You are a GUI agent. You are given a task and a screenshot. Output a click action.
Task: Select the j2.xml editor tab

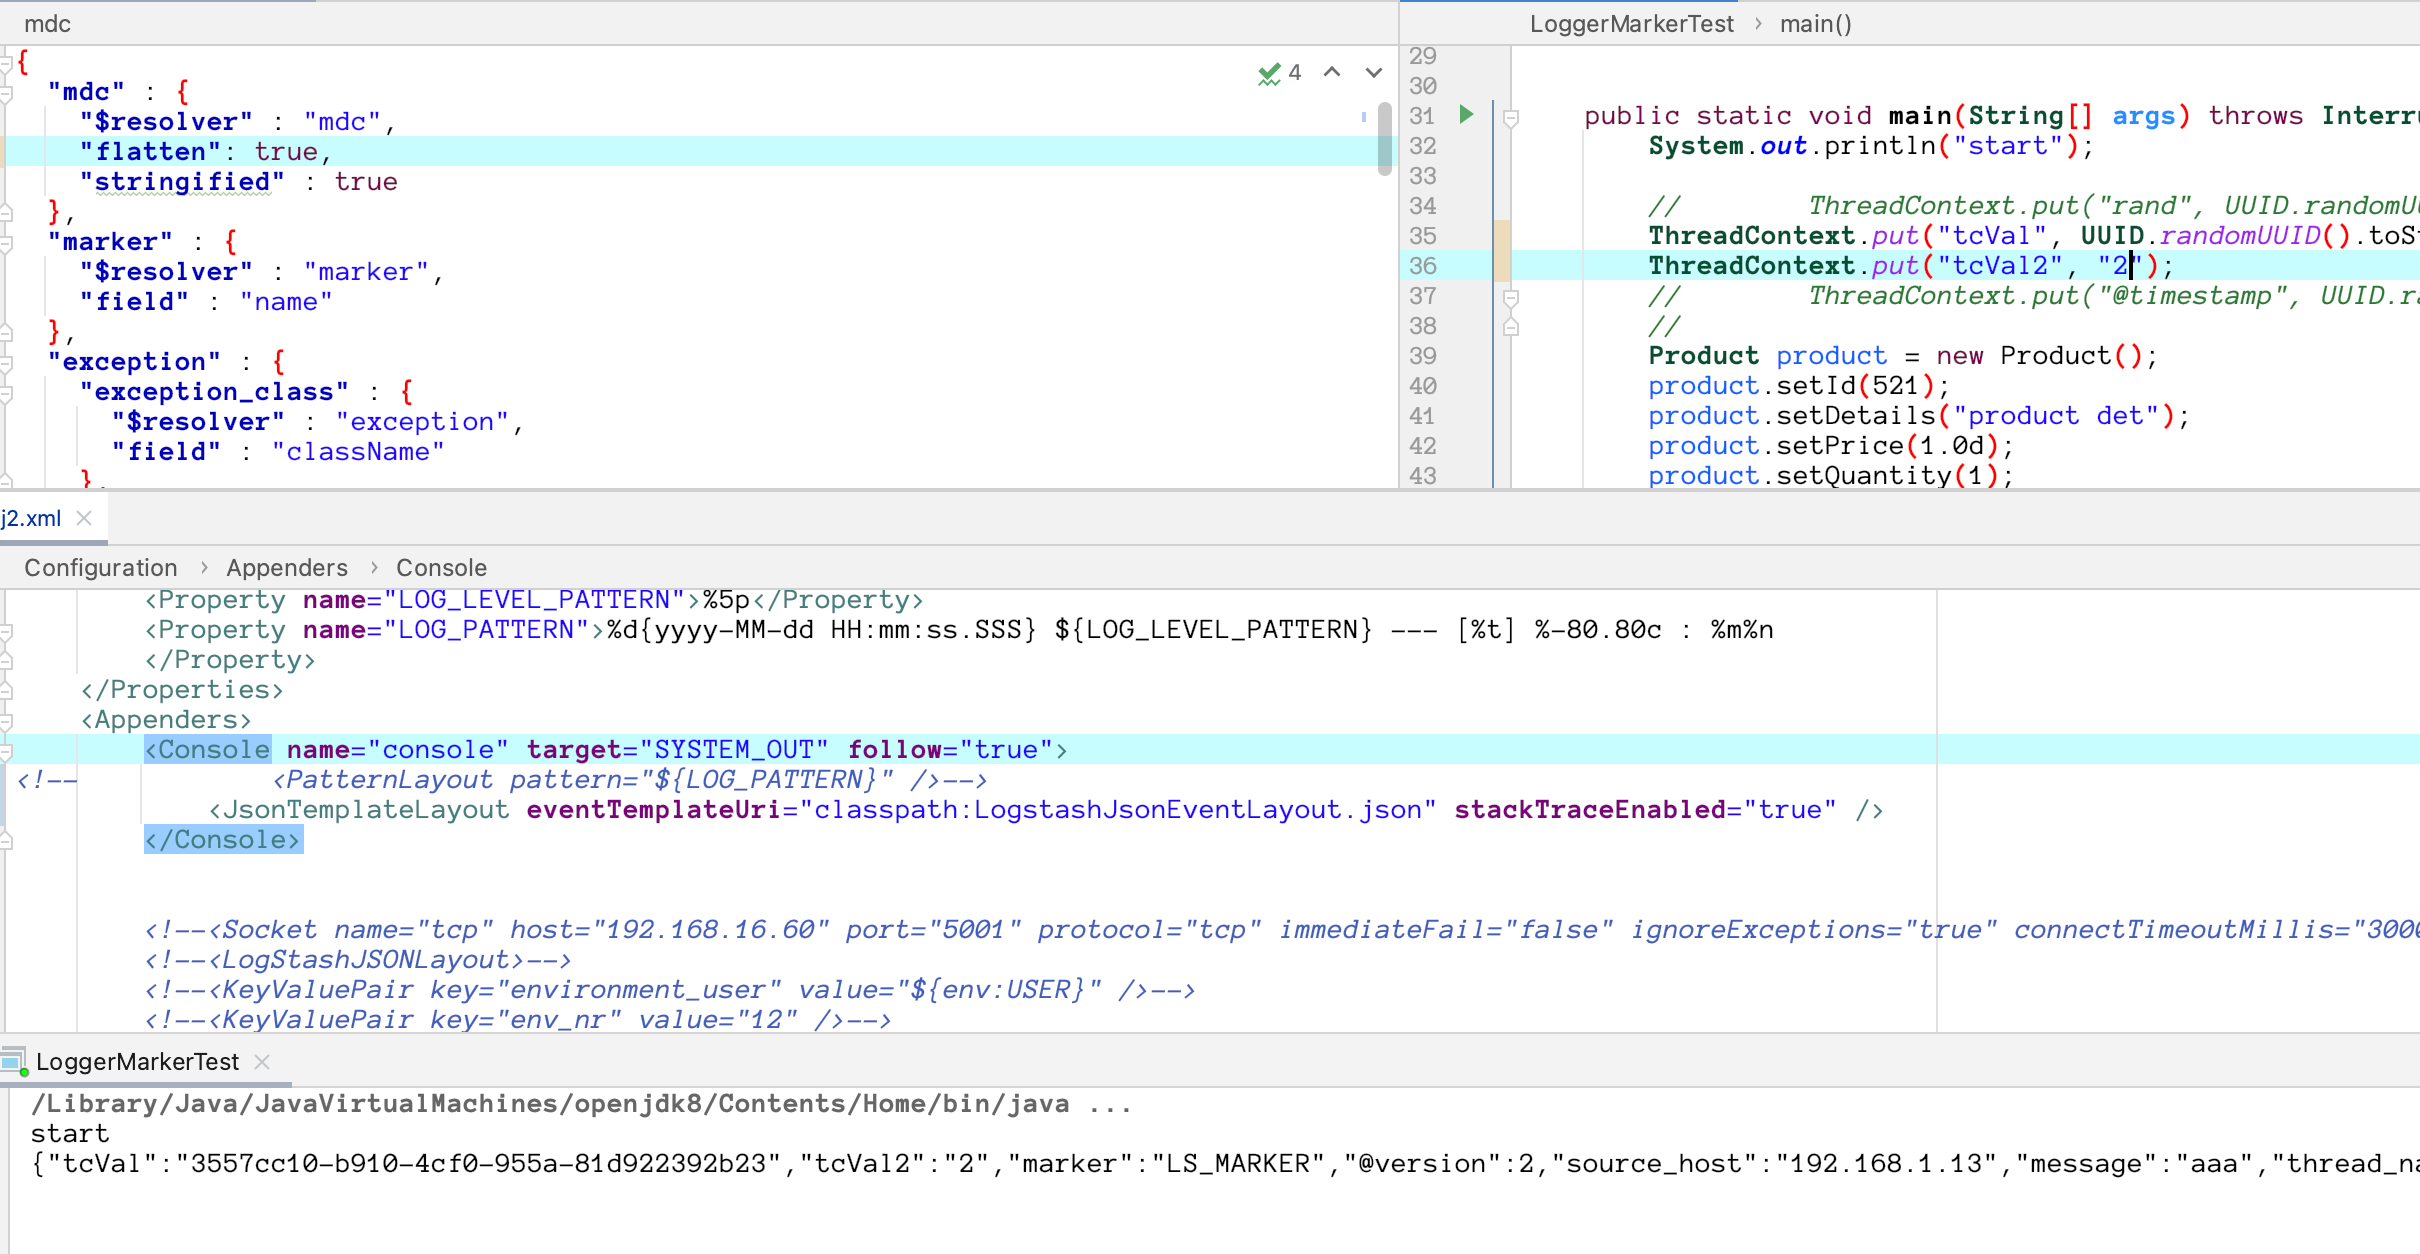pyautogui.click(x=32, y=518)
